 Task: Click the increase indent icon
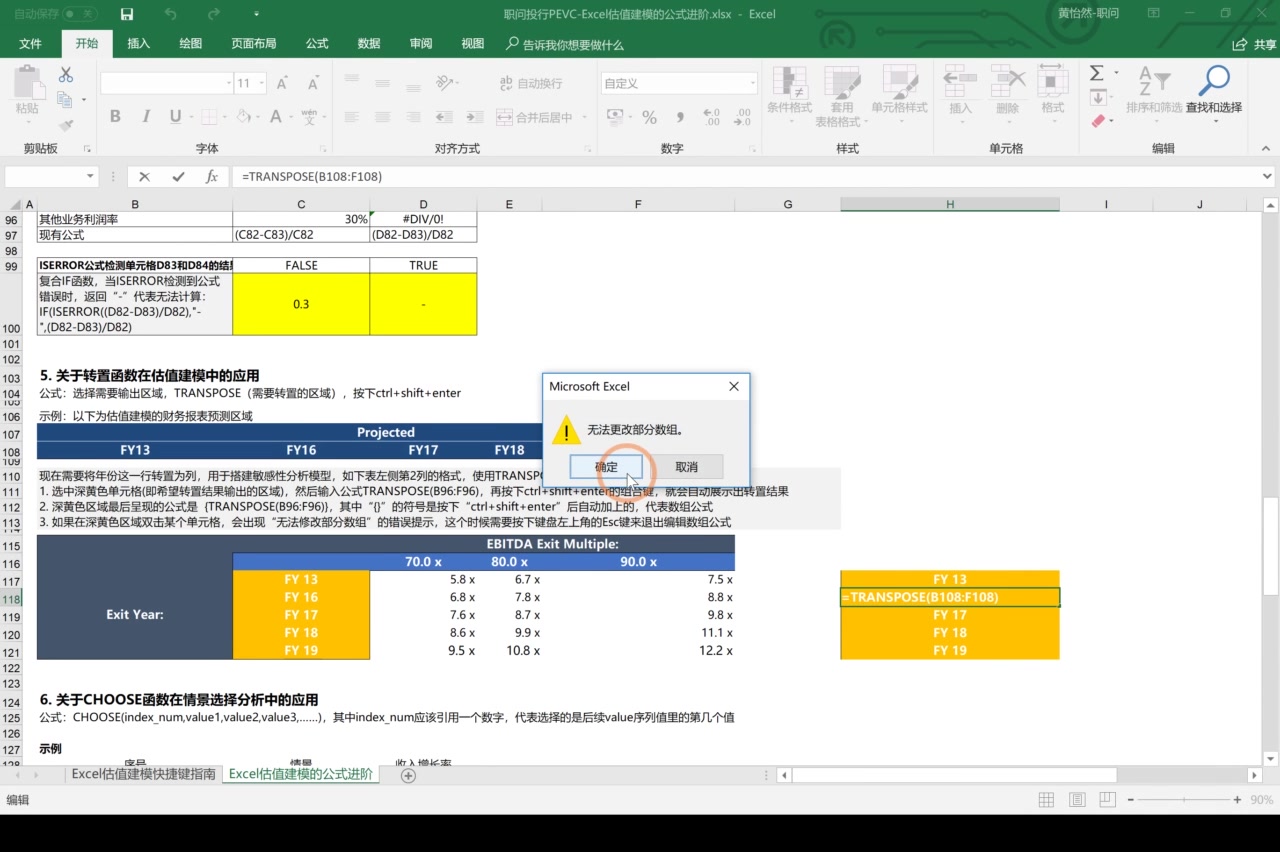pyautogui.click(x=474, y=117)
